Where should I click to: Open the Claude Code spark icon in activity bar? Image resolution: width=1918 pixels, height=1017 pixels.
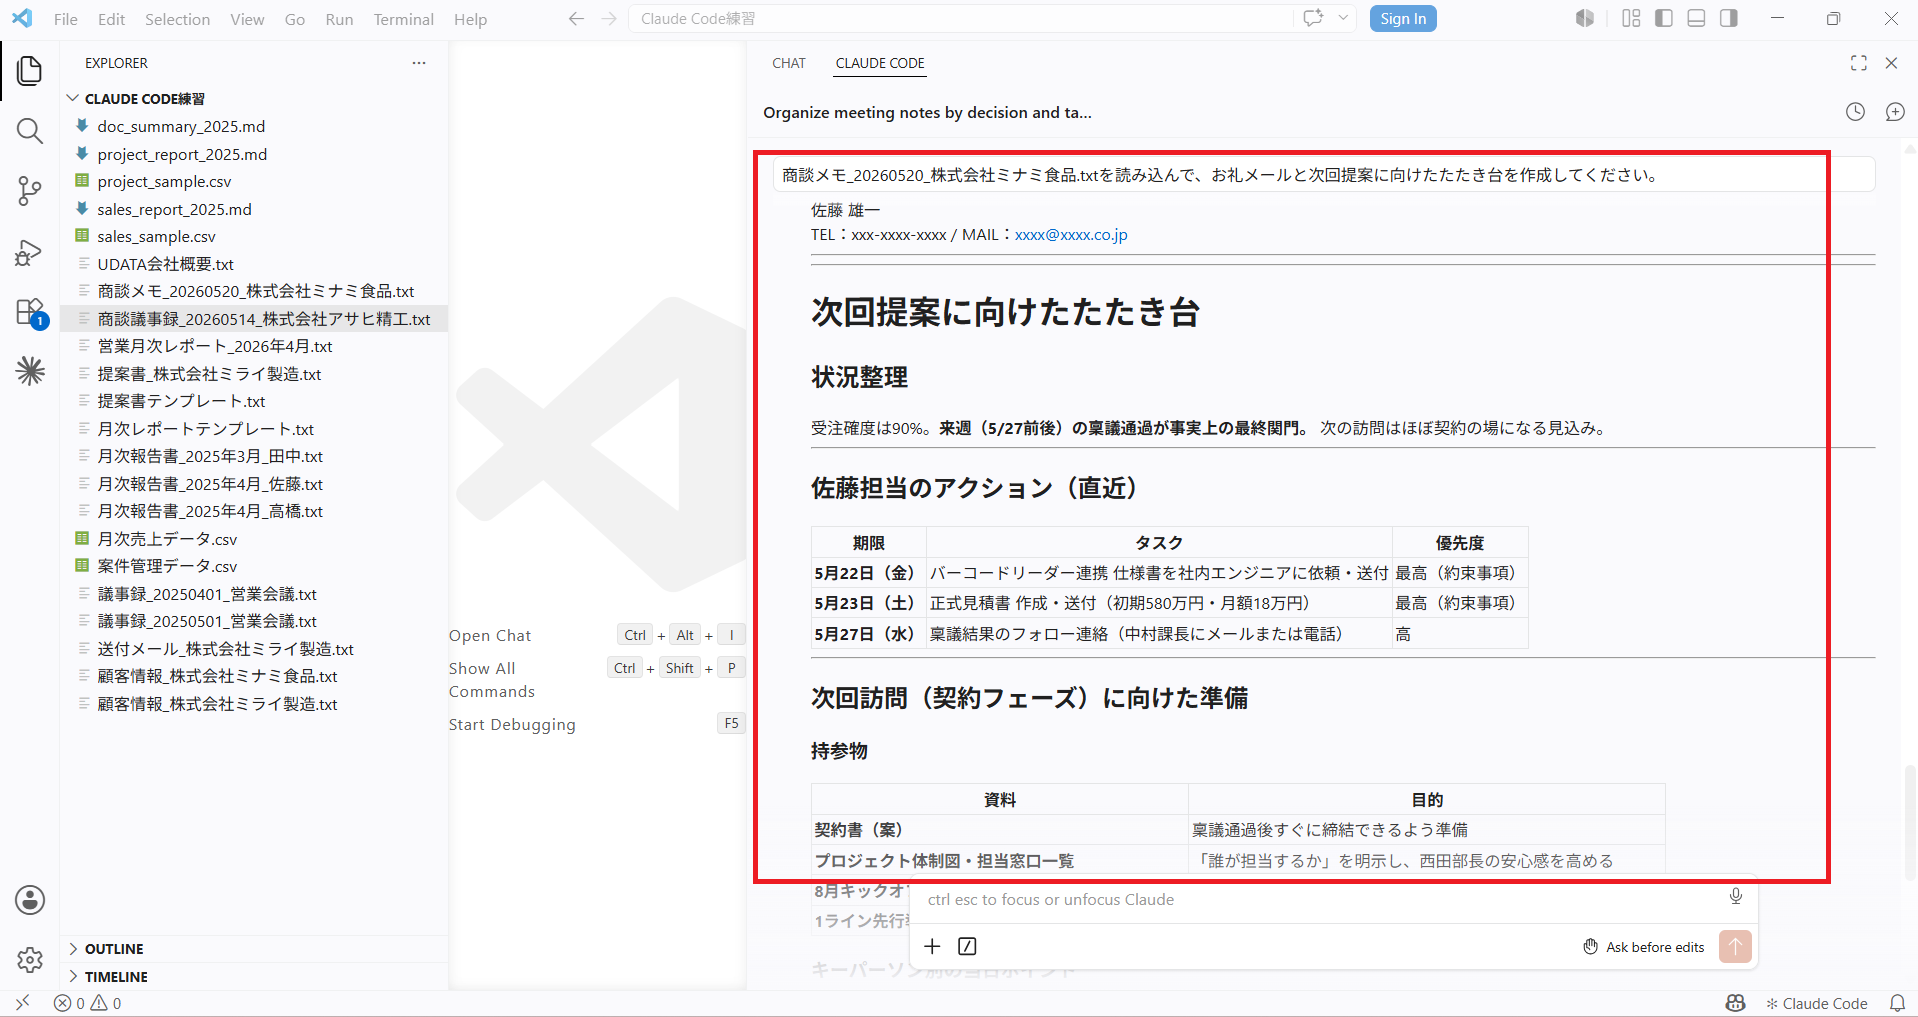click(30, 371)
